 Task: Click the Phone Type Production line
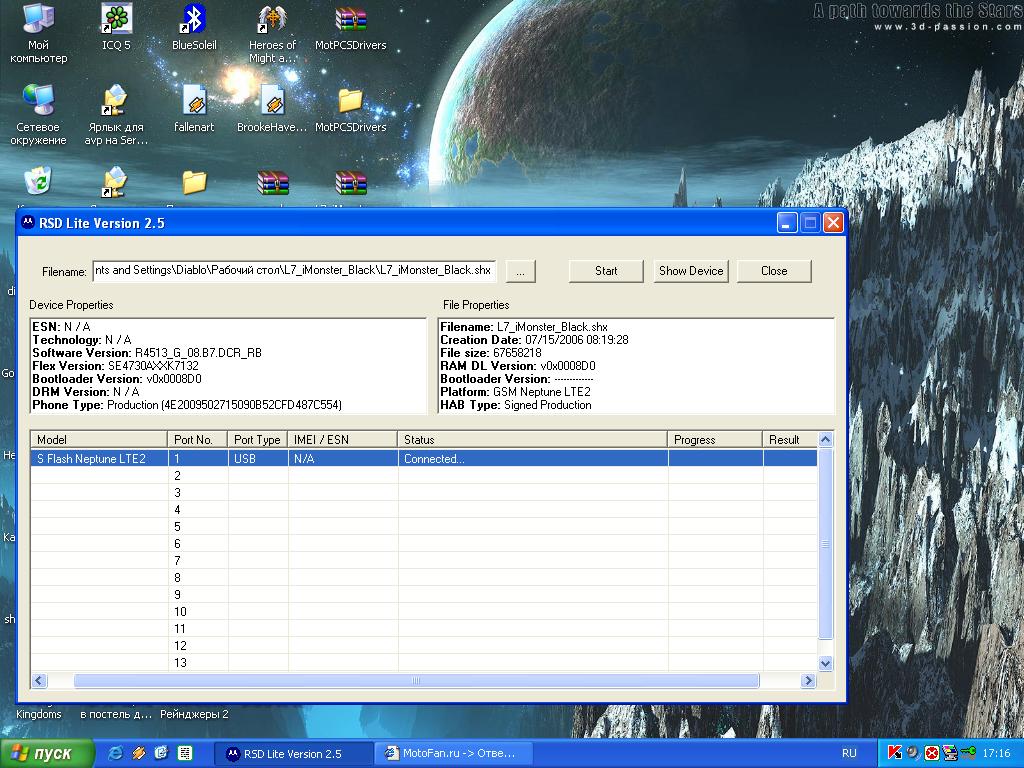point(187,405)
